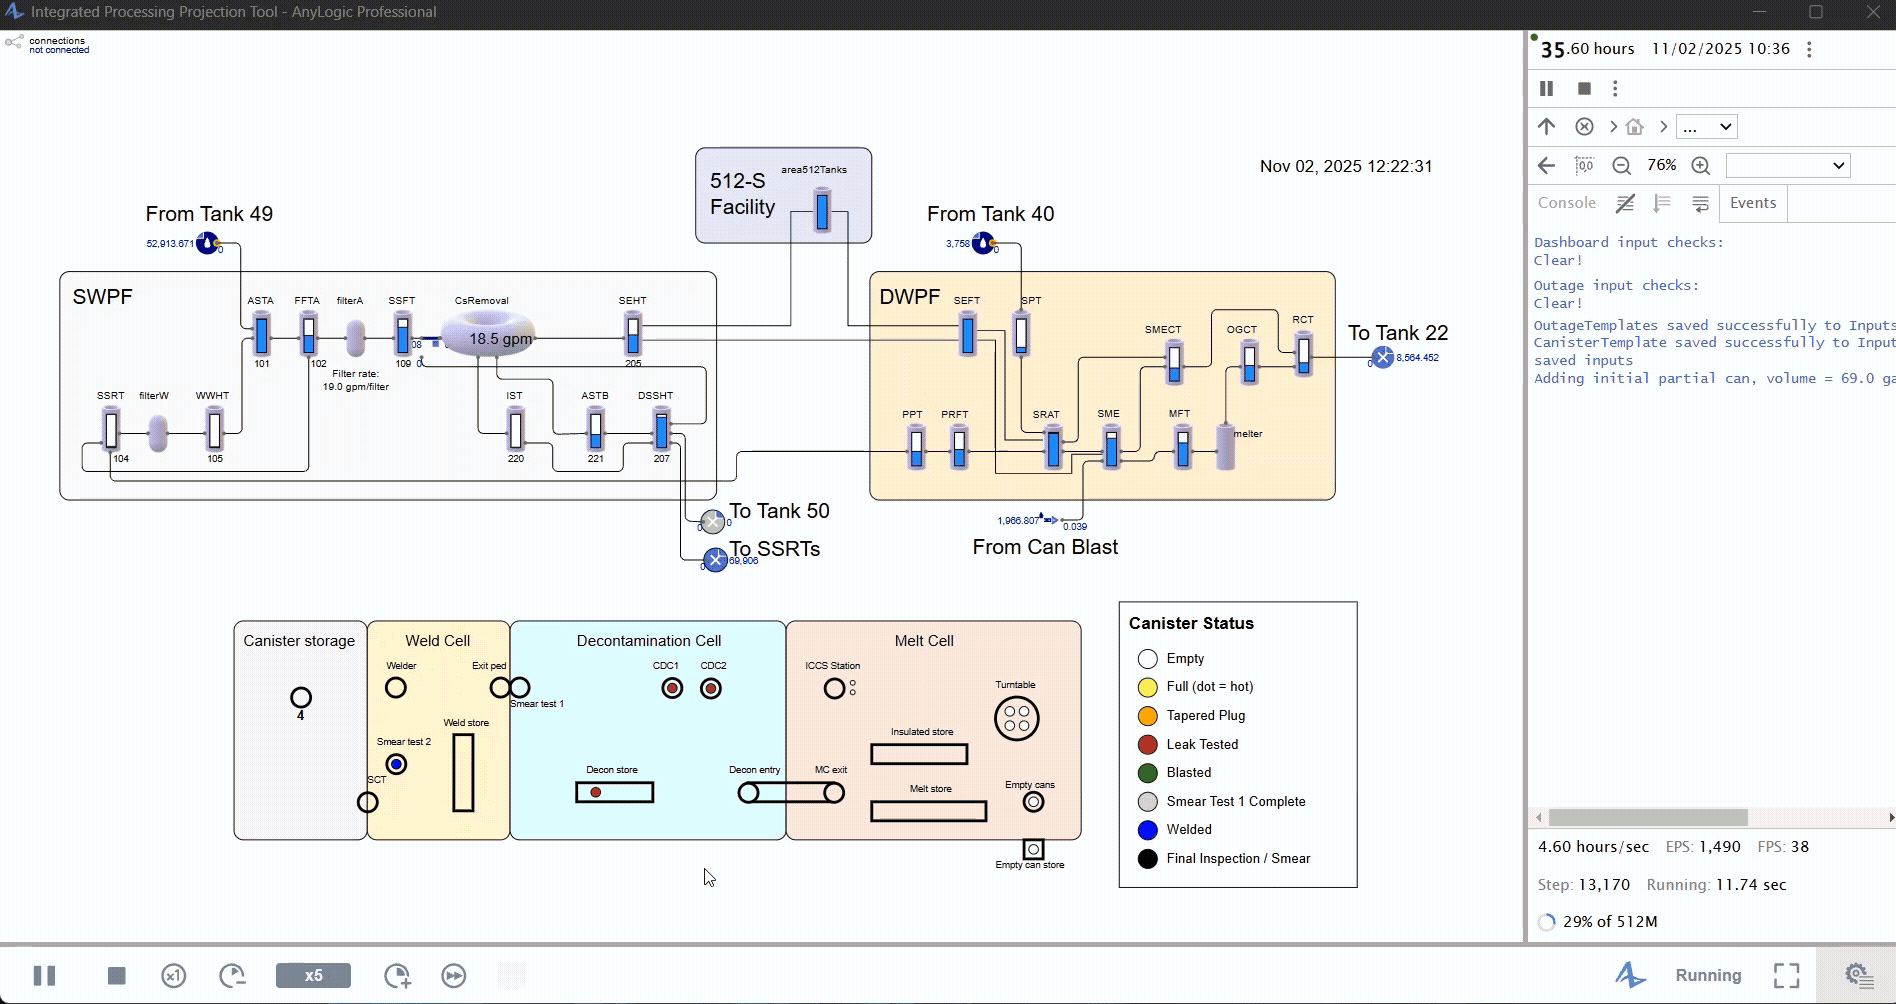Viewport: 1896px width, 1004px height.
Task: Zoom out using the magnifier minus icon
Action: [1622, 165]
